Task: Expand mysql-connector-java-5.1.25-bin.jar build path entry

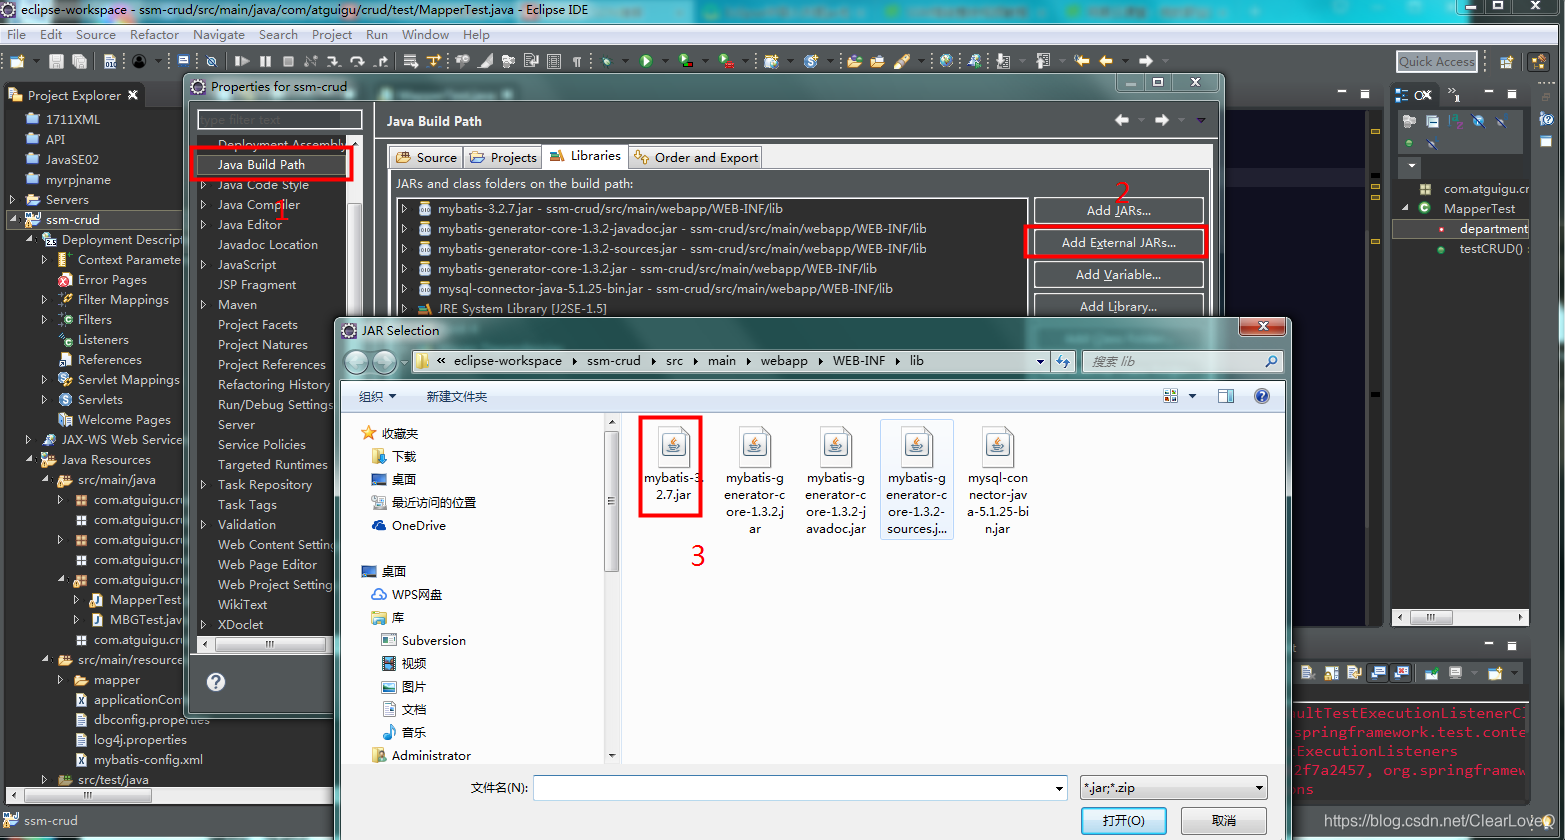Action: pyautogui.click(x=404, y=289)
